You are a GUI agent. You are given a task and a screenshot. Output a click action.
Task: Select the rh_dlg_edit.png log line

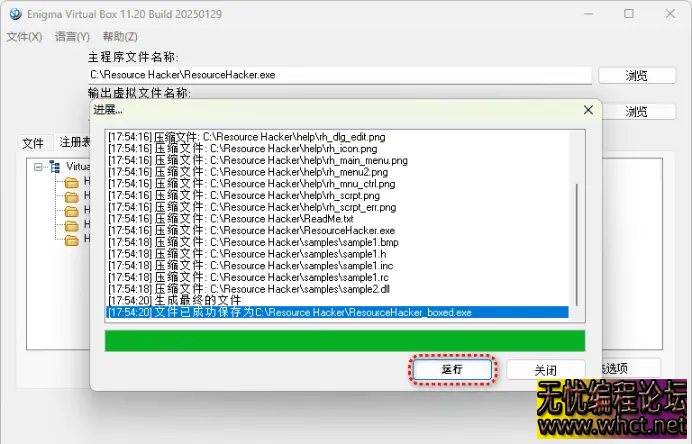[338, 137]
